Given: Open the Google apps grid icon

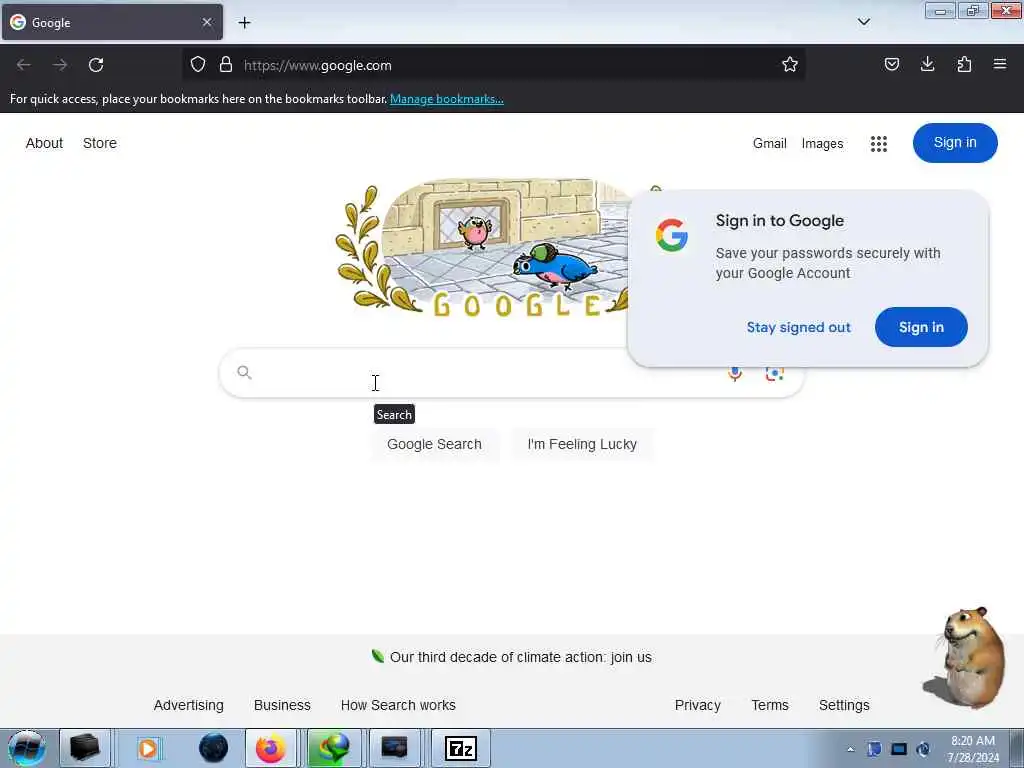Looking at the screenshot, I should 878,144.
